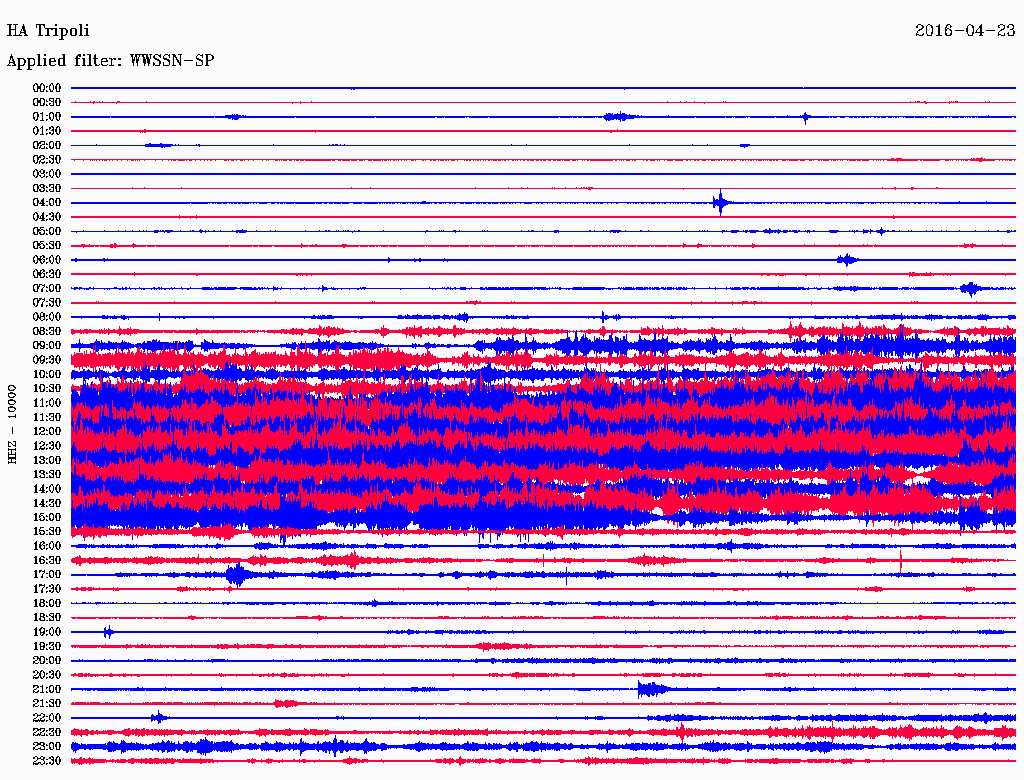Select the 20:30 time label

[47, 675]
